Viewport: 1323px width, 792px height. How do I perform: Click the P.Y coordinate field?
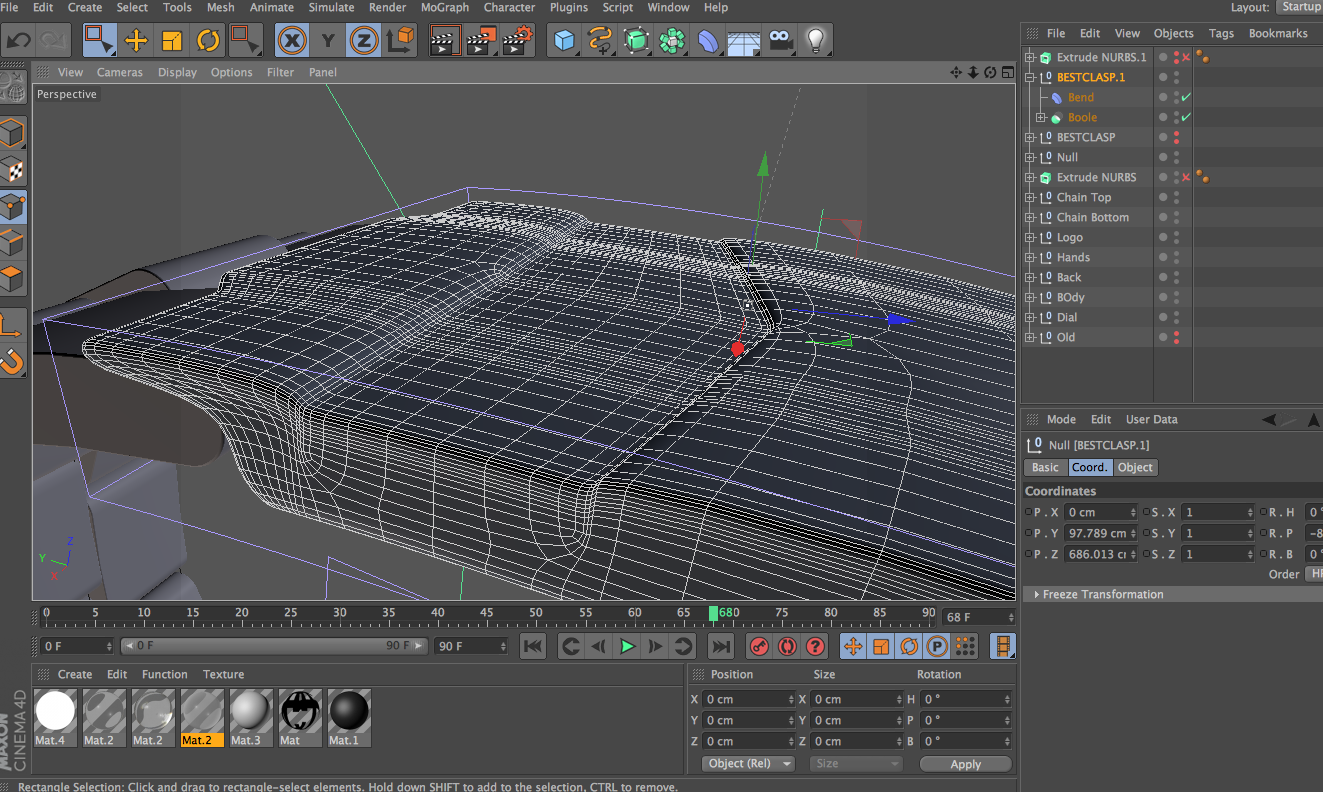(x=1101, y=533)
